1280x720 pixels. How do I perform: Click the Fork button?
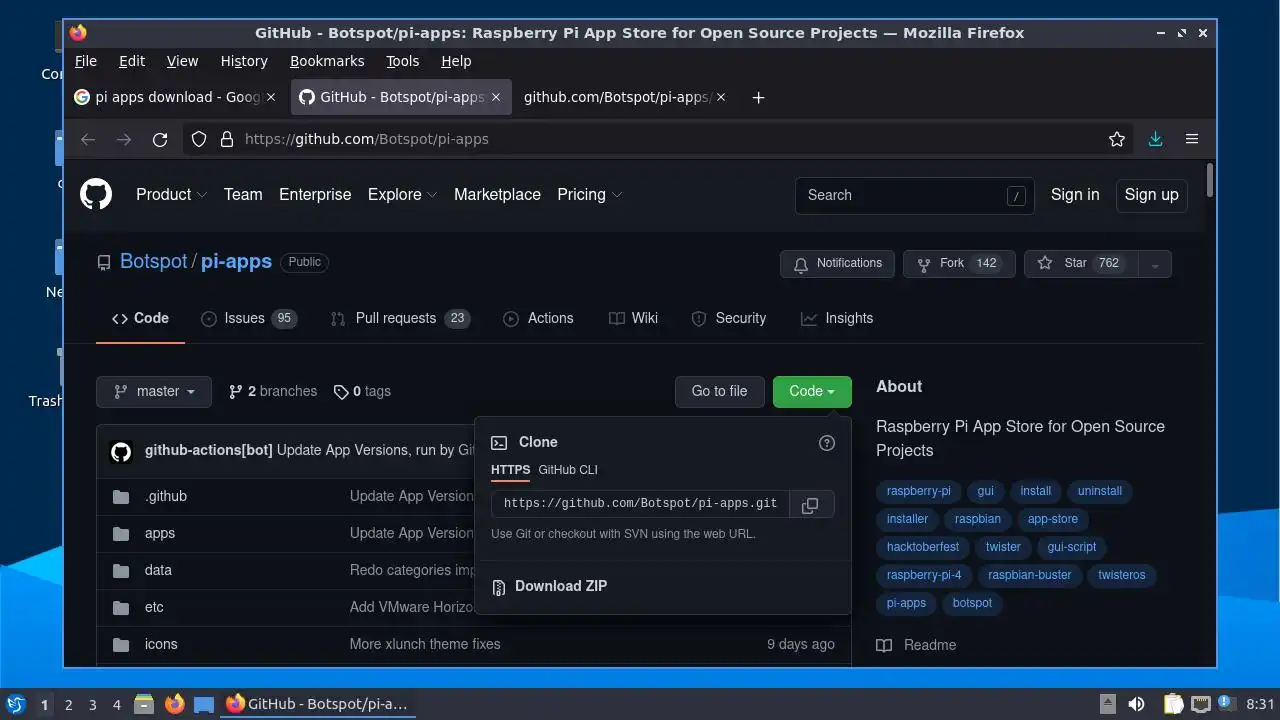(959, 264)
